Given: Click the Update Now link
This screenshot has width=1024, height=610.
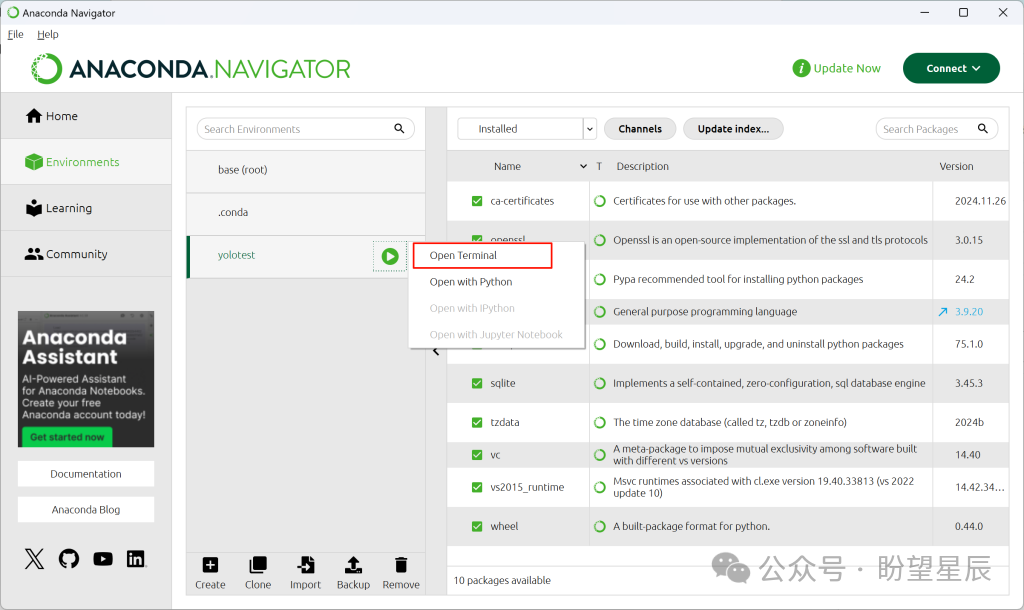Looking at the screenshot, I should point(847,69).
